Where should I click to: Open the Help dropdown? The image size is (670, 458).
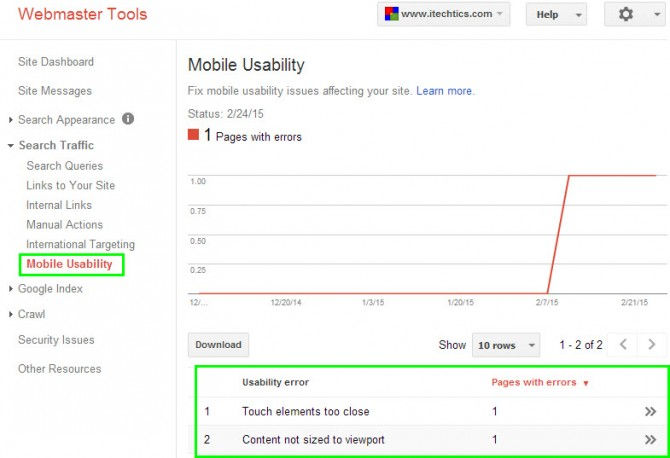click(556, 15)
